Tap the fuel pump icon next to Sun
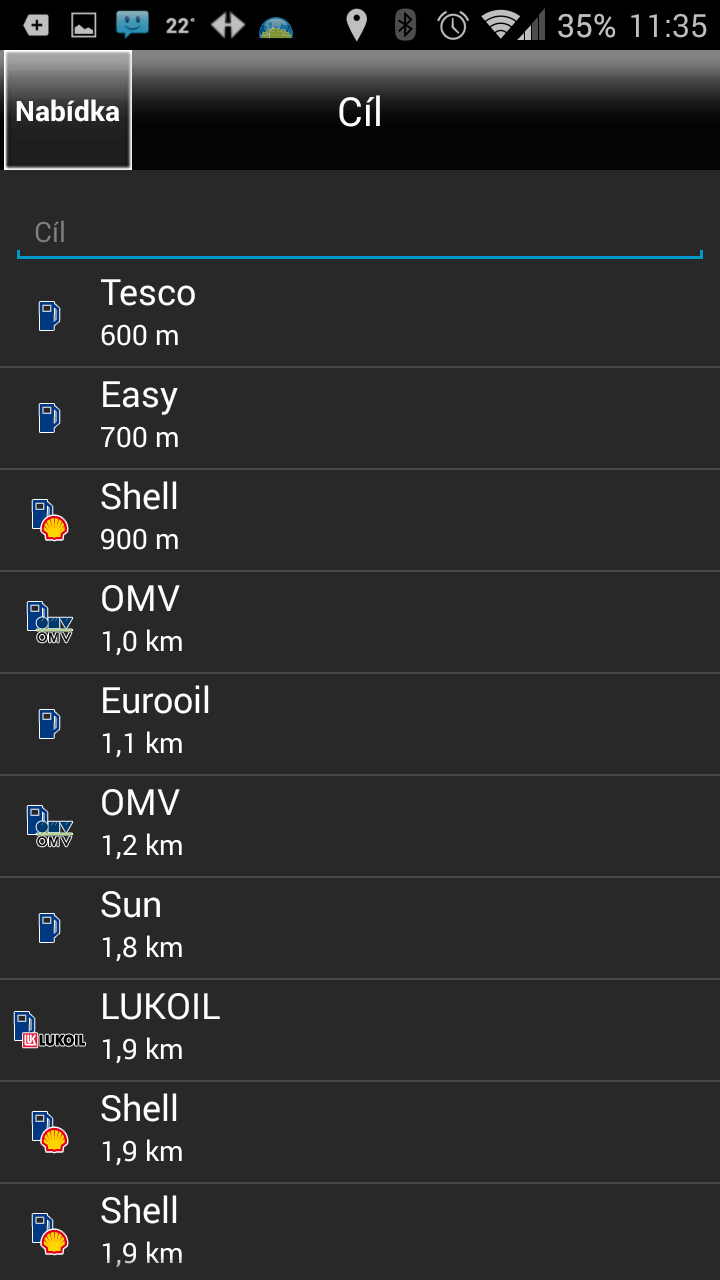Screen dimensions: 720x1280 tap(49, 928)
